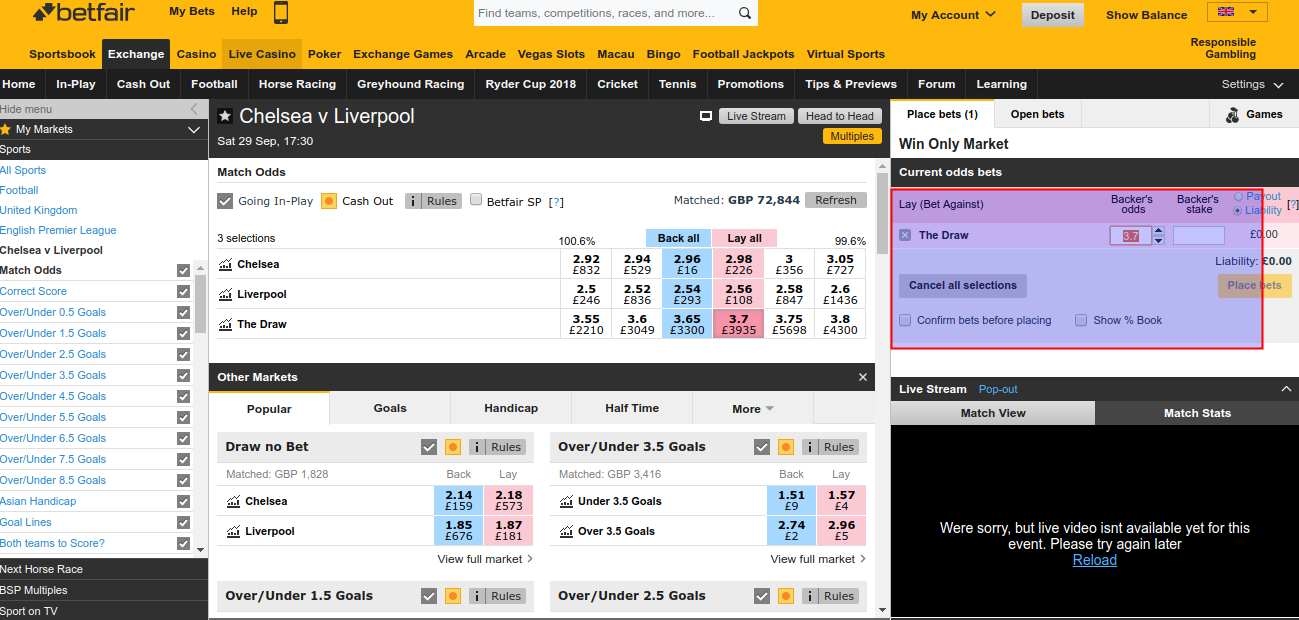
Task: Select the Goals markets tab
Action: click(x=390, y=408)
